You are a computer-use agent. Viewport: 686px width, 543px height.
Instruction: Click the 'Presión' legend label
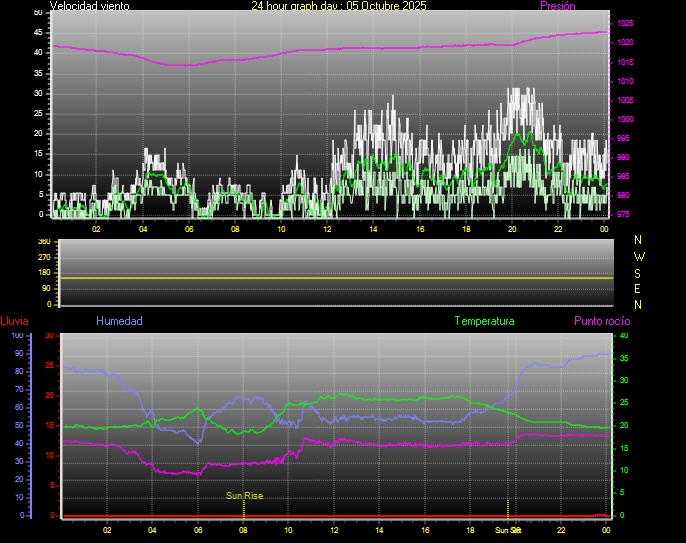[x=557, y=6]
